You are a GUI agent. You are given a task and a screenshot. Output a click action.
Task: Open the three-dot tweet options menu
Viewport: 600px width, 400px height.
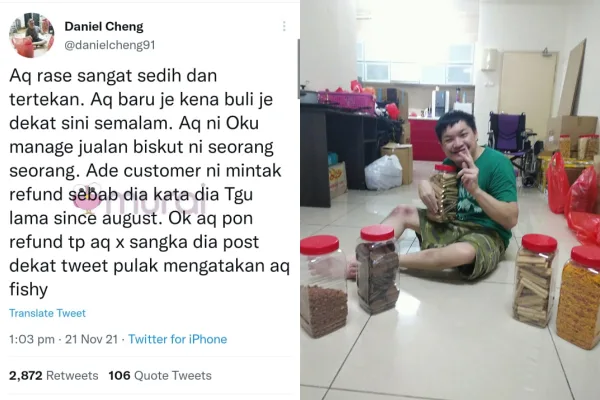(x=284, y=26)
